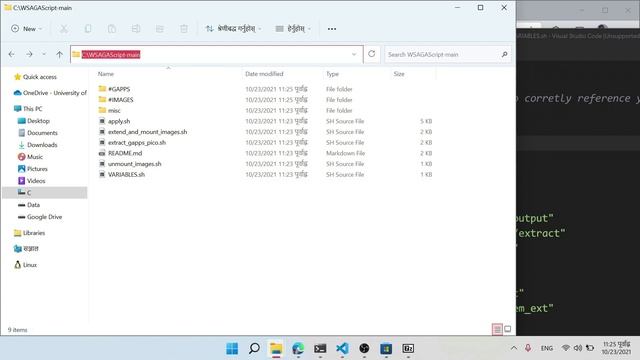Open the Data drive in sidebar
Screen dimensions: 640x360
point(29,205)
